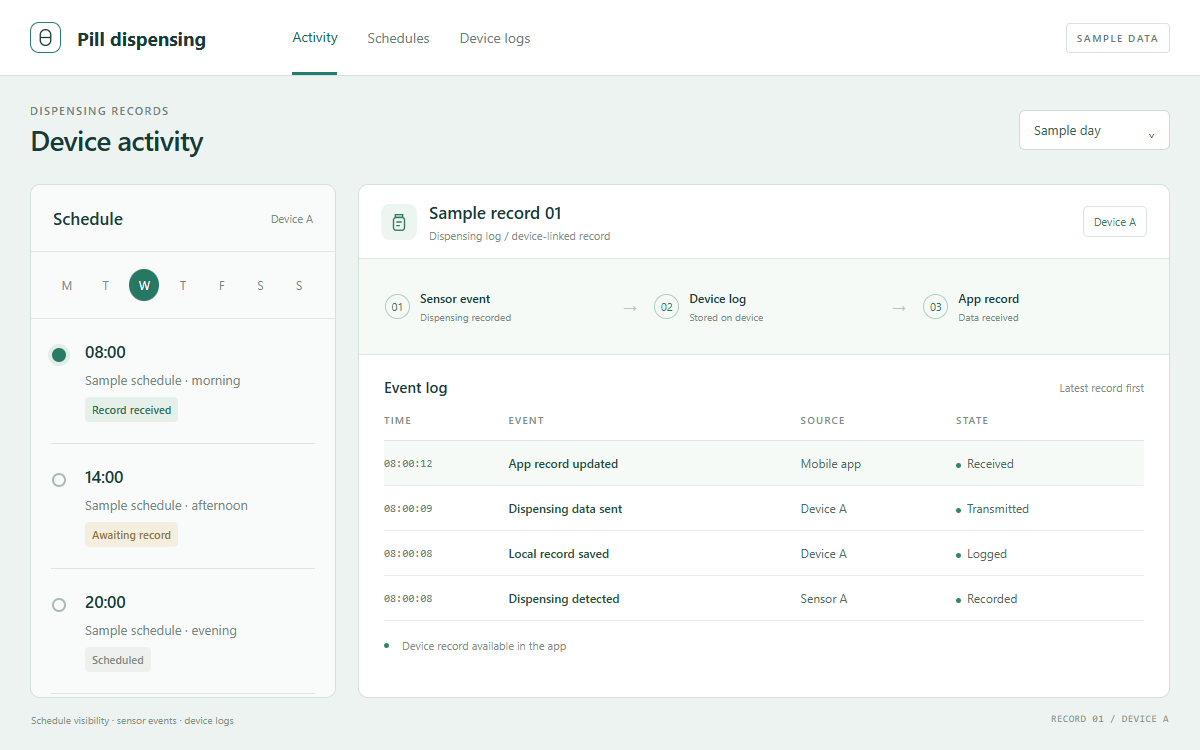Click step circle 02 for Device log

[667, 307]
